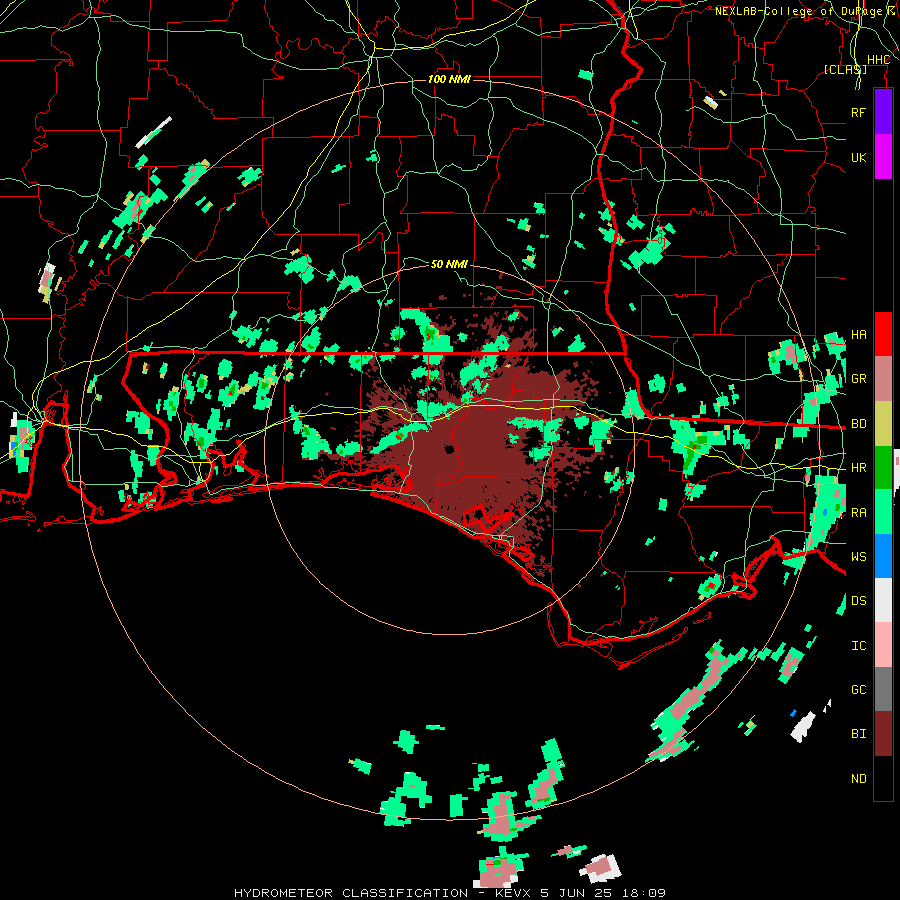Click the DS legend label
900x900 pixels.
(x=858, y=600)
